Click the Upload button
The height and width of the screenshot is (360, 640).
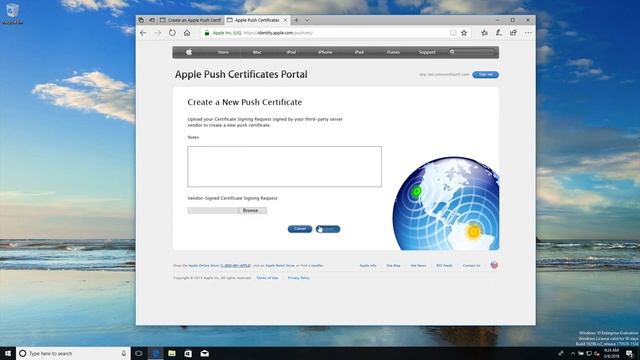click(328, 229)
